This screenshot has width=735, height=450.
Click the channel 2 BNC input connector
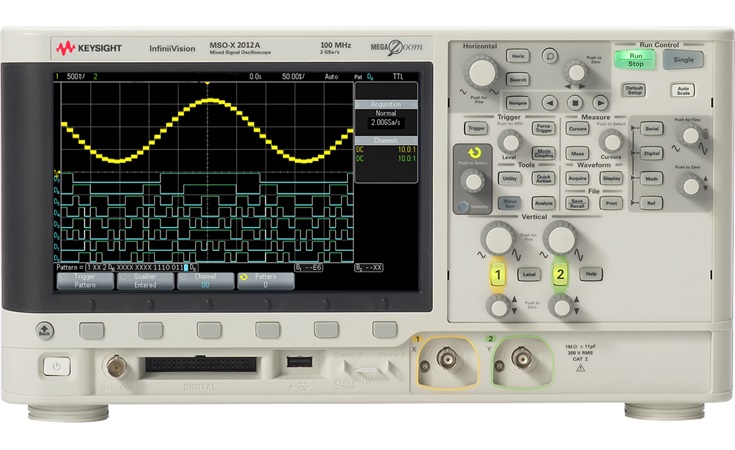(x=521, y=360)
